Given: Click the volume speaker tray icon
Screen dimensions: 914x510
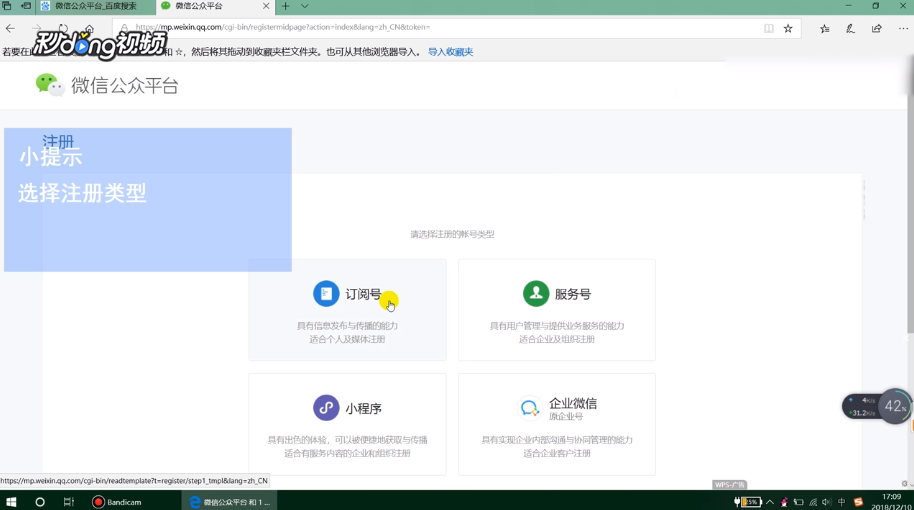Looking at the screenshot, I should pos(827,501).
